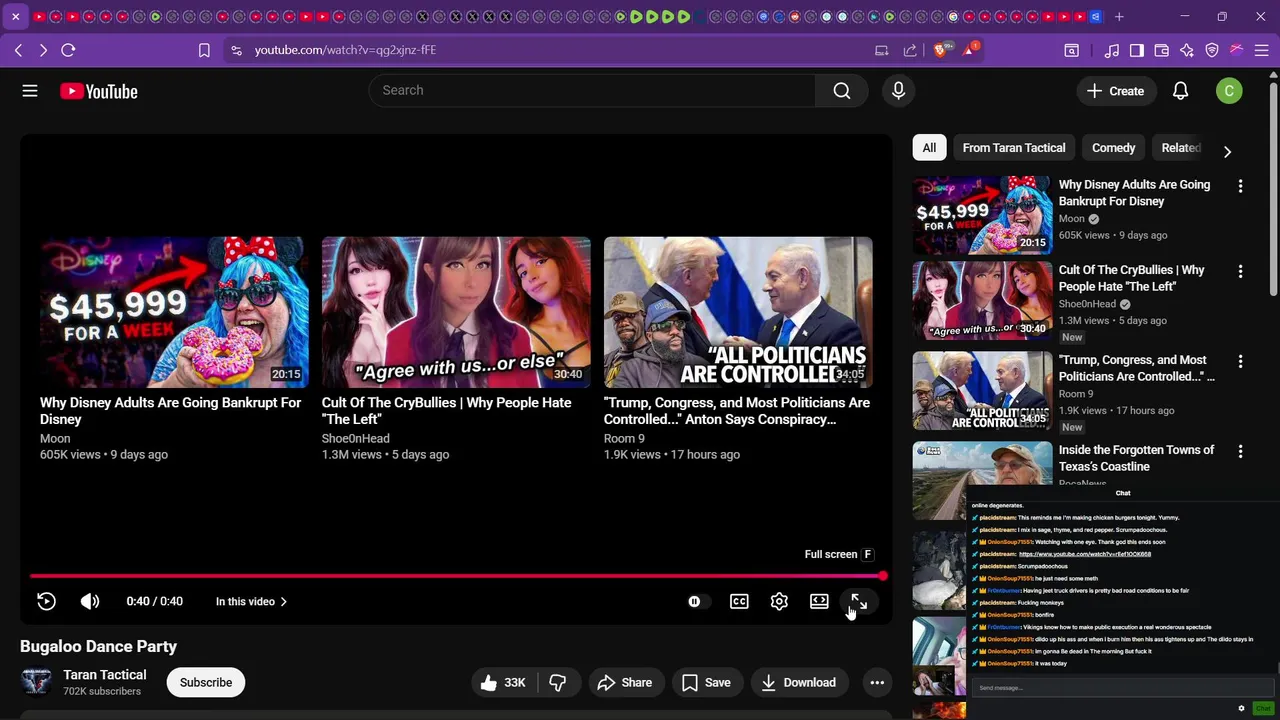Screen dimensions: 1280x720
Task: Click the green Chat send button
Action: click(x=1263, y=708)
